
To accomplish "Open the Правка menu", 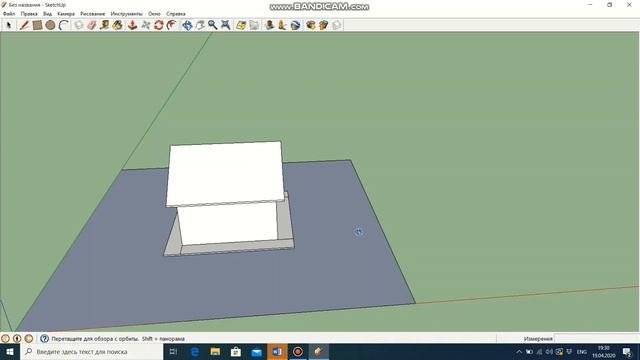I will pyautogui.click(x=29, y=14).
